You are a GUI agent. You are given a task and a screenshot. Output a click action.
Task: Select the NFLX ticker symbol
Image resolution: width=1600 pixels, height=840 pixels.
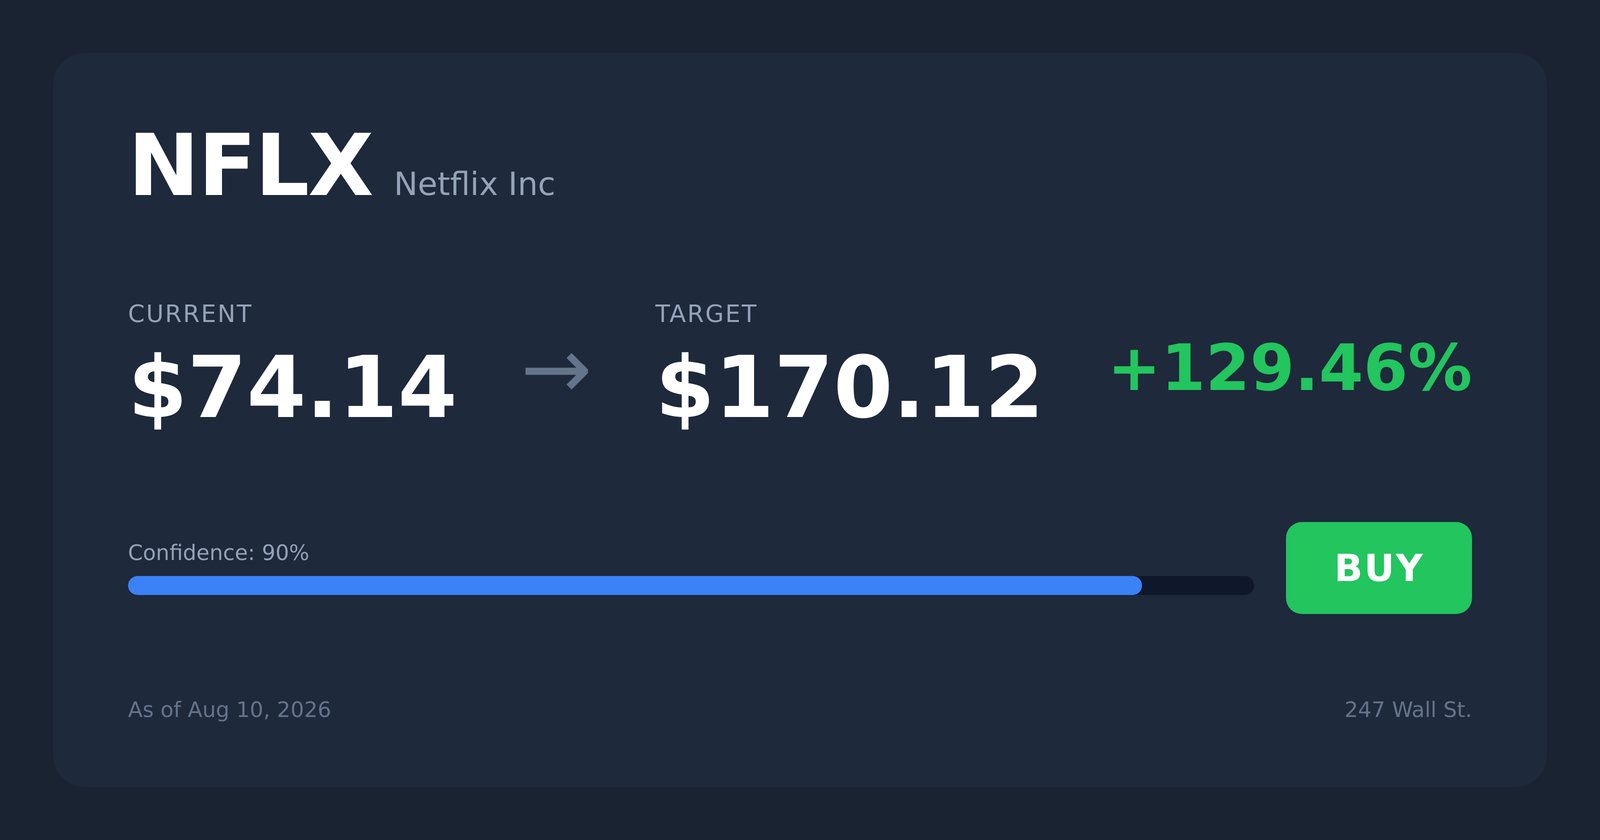click(251, 167)
